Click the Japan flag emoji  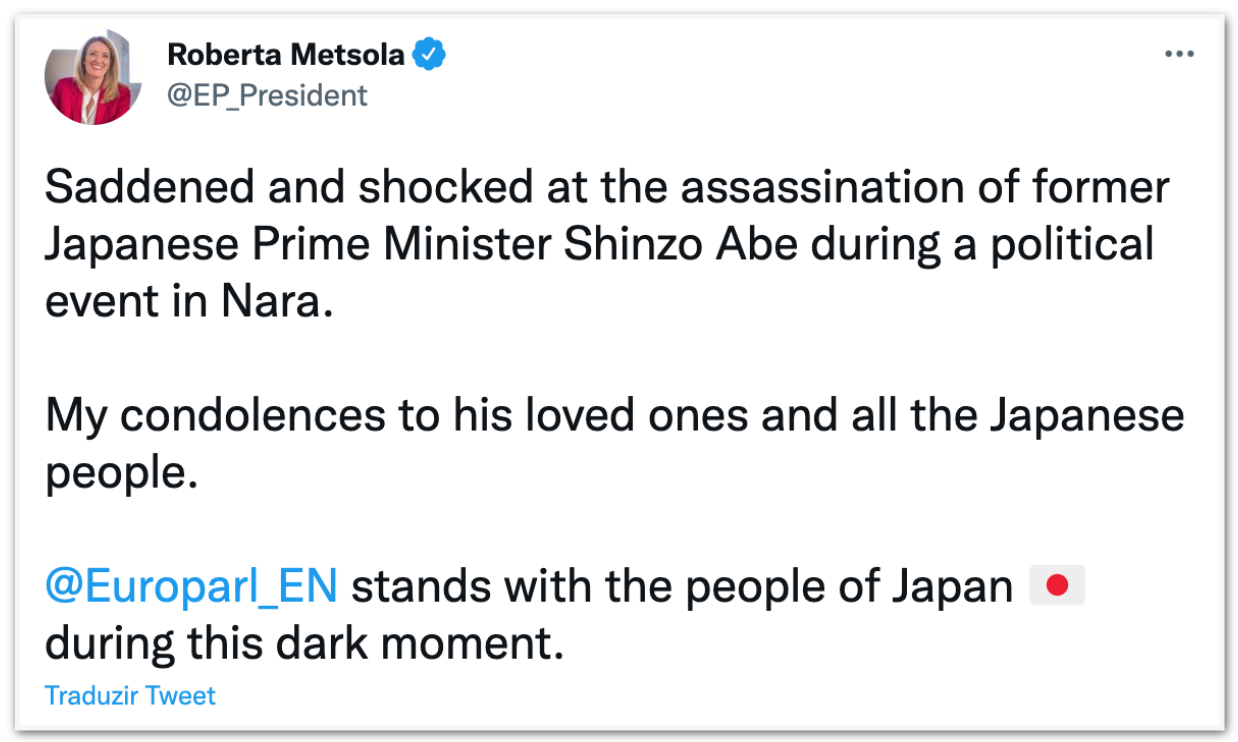[1057, 587]
